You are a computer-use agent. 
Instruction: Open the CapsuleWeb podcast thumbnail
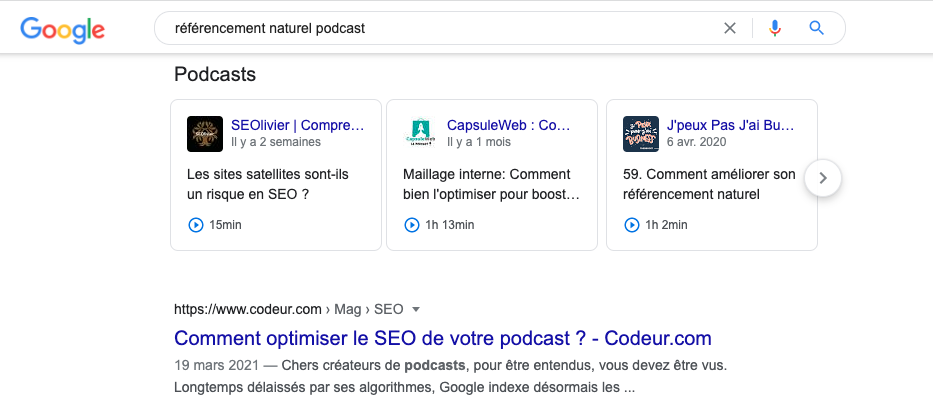421,134
